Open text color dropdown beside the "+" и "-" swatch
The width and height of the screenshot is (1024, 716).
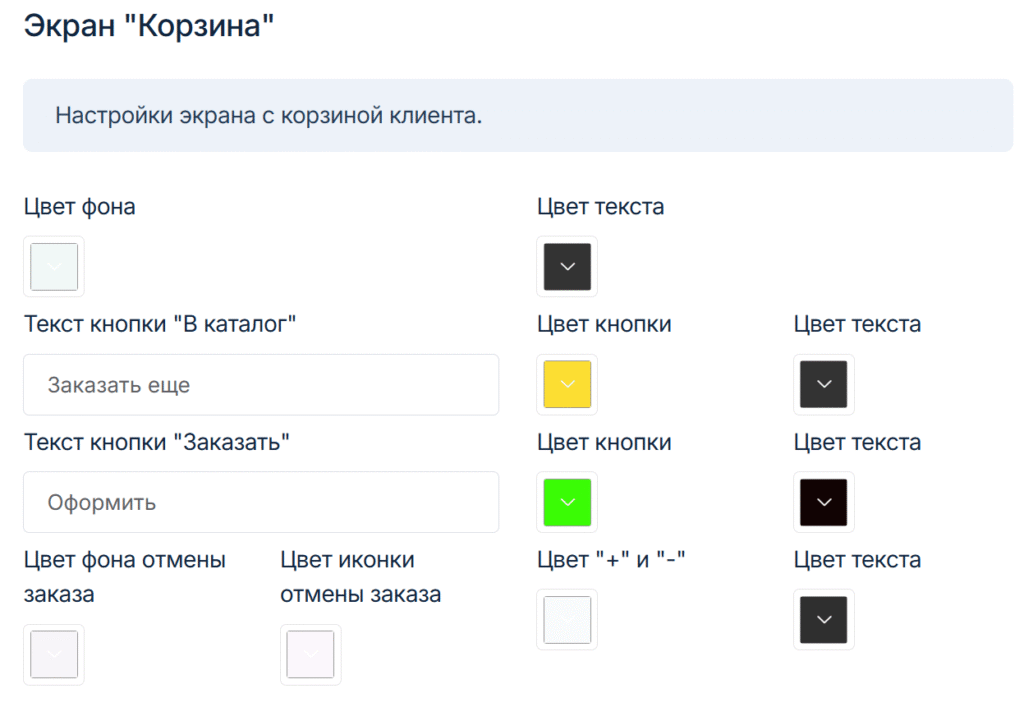click(x=824, y=620)
